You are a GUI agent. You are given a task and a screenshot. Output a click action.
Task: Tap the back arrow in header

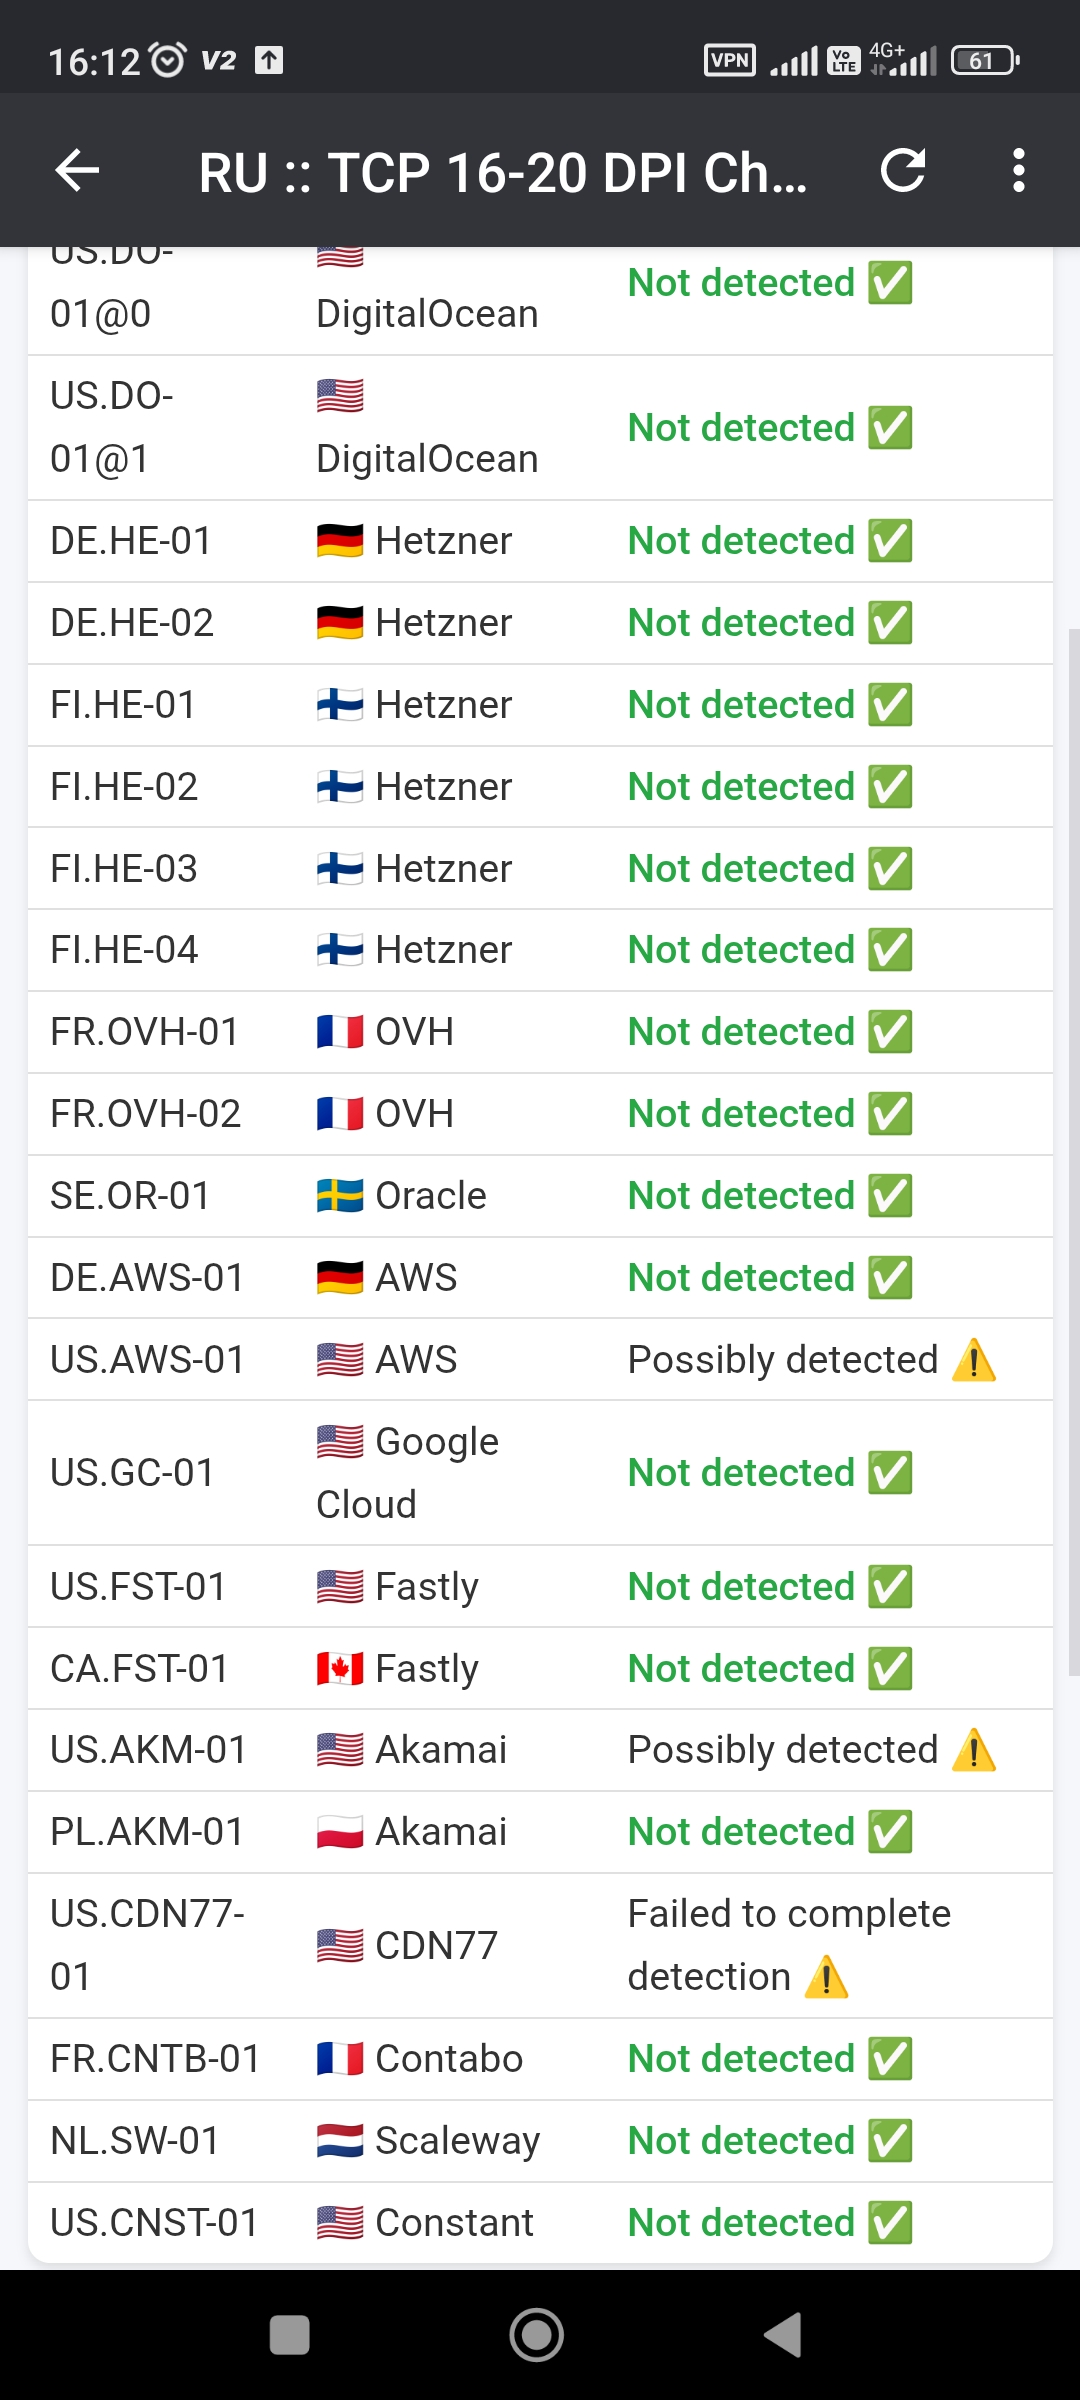click(77, 170)
